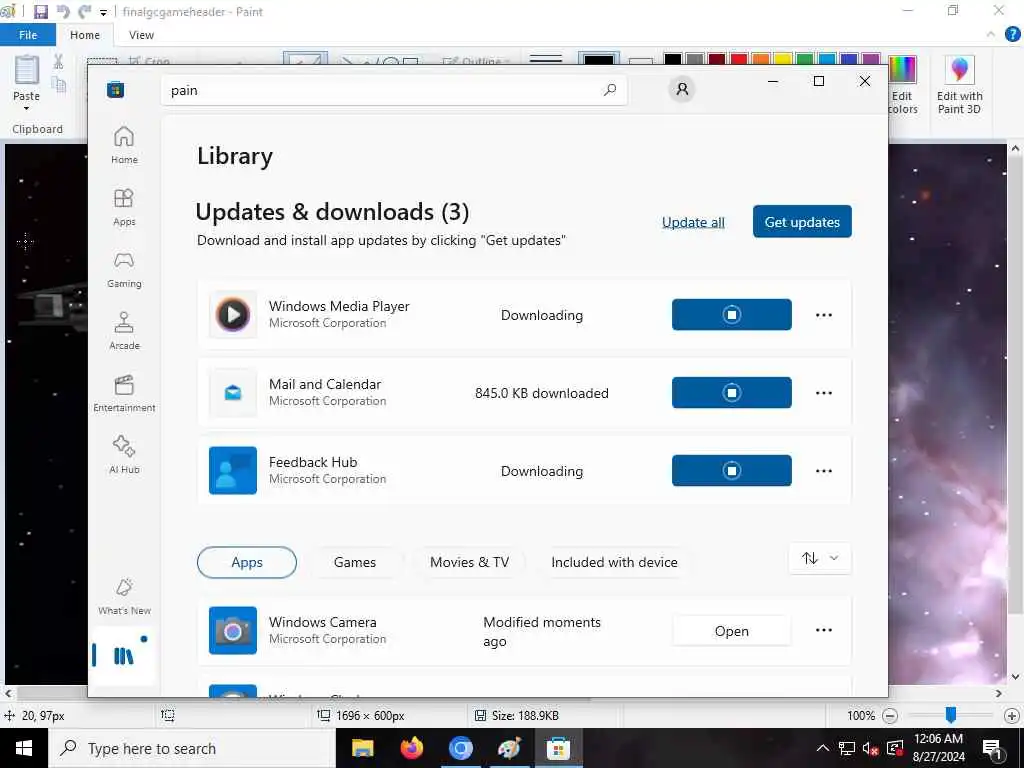This screenshot has height=768, width=1024.
Task: Click the Microsoft Store logo icon
Action: coord(116,89)
